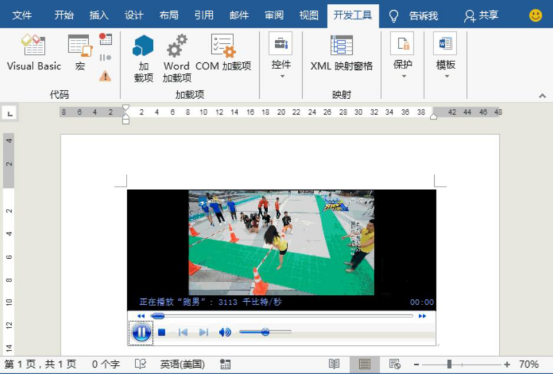The image size is (554, 374).
Task: Fast forward the video
Action: coord(422,316)
